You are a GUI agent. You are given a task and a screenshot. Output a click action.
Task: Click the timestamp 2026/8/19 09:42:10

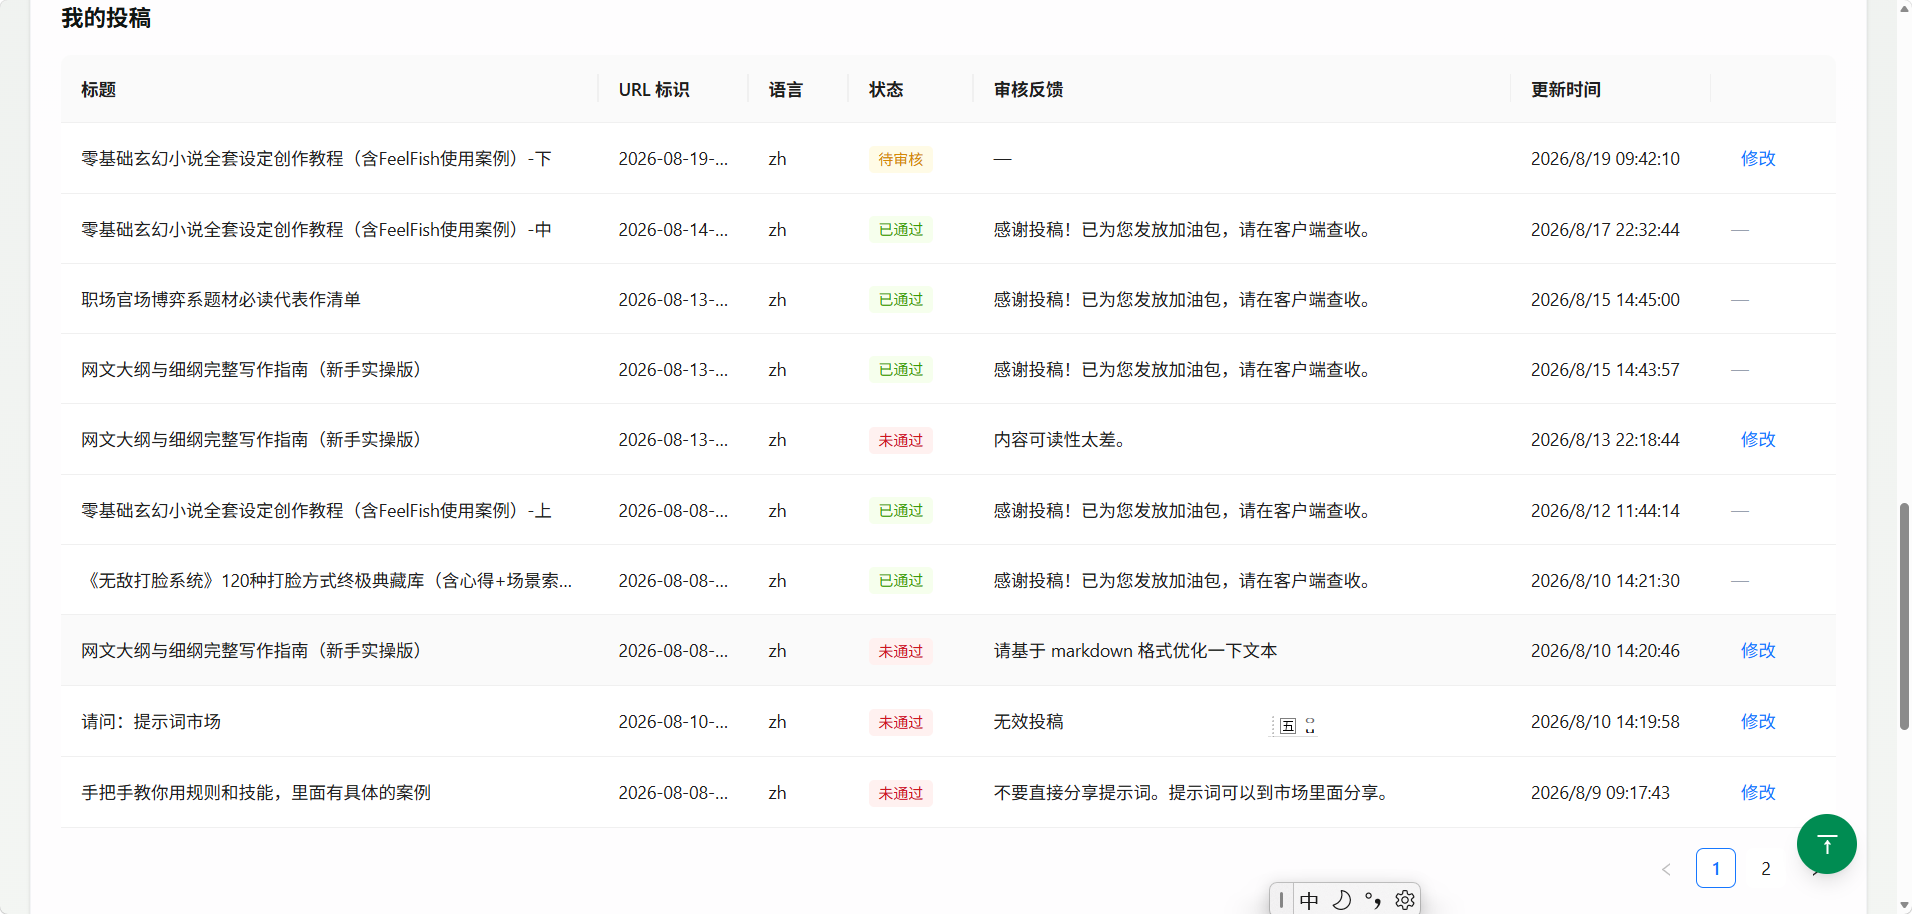[x=1605, y=159]
